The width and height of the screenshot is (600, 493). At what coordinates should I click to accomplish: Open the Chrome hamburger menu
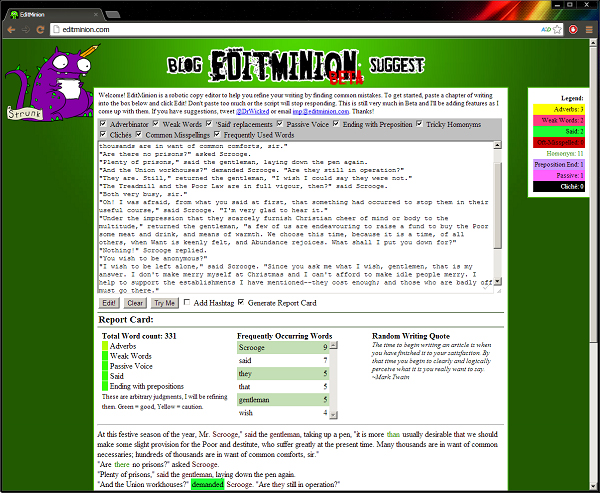(x=589, y=29)
